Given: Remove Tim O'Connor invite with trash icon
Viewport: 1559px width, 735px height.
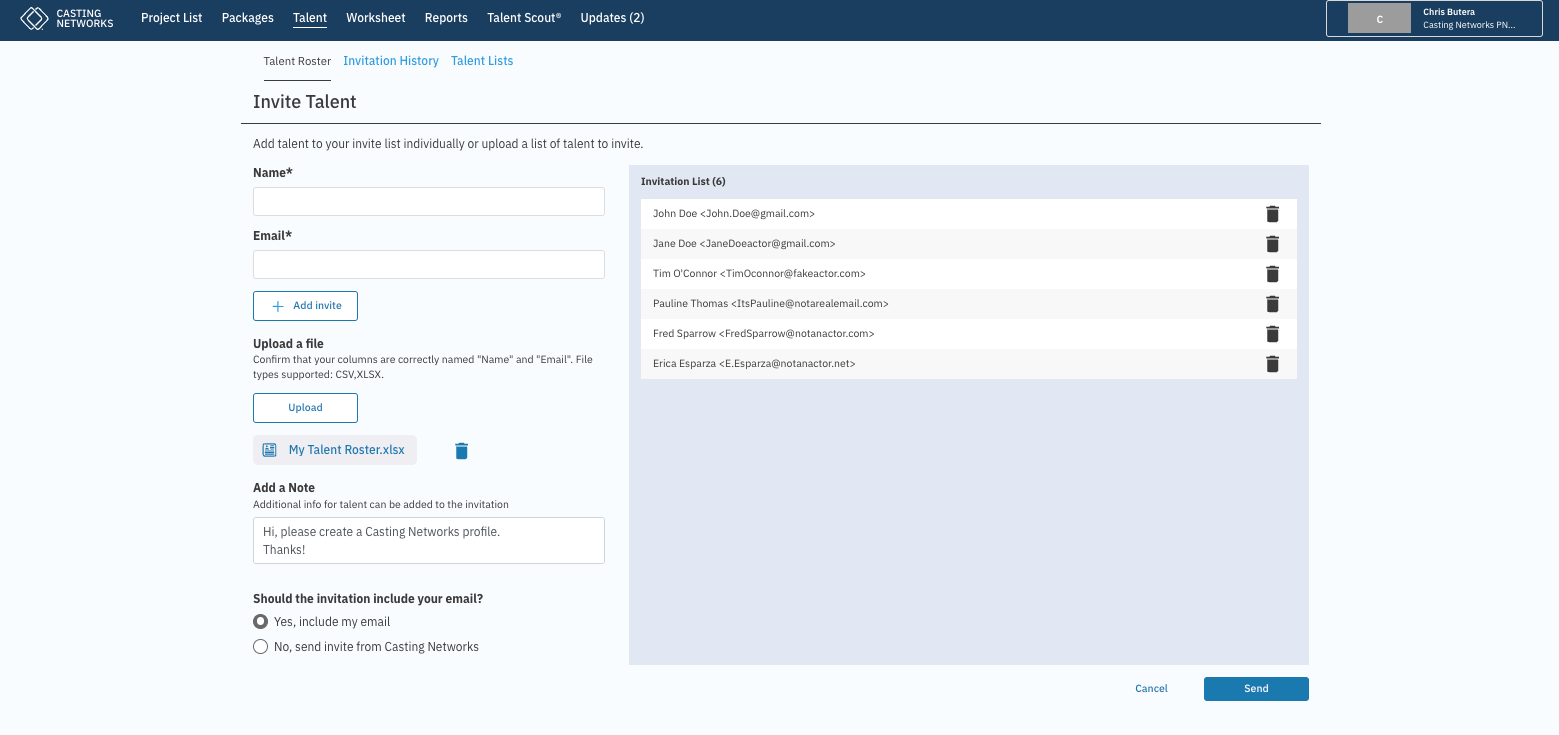Looking at the screenshot, I should tap(1272, 274).
